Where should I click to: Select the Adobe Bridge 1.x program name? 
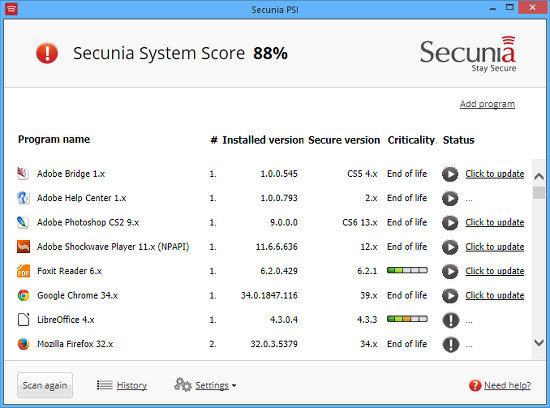click(71, 174)
